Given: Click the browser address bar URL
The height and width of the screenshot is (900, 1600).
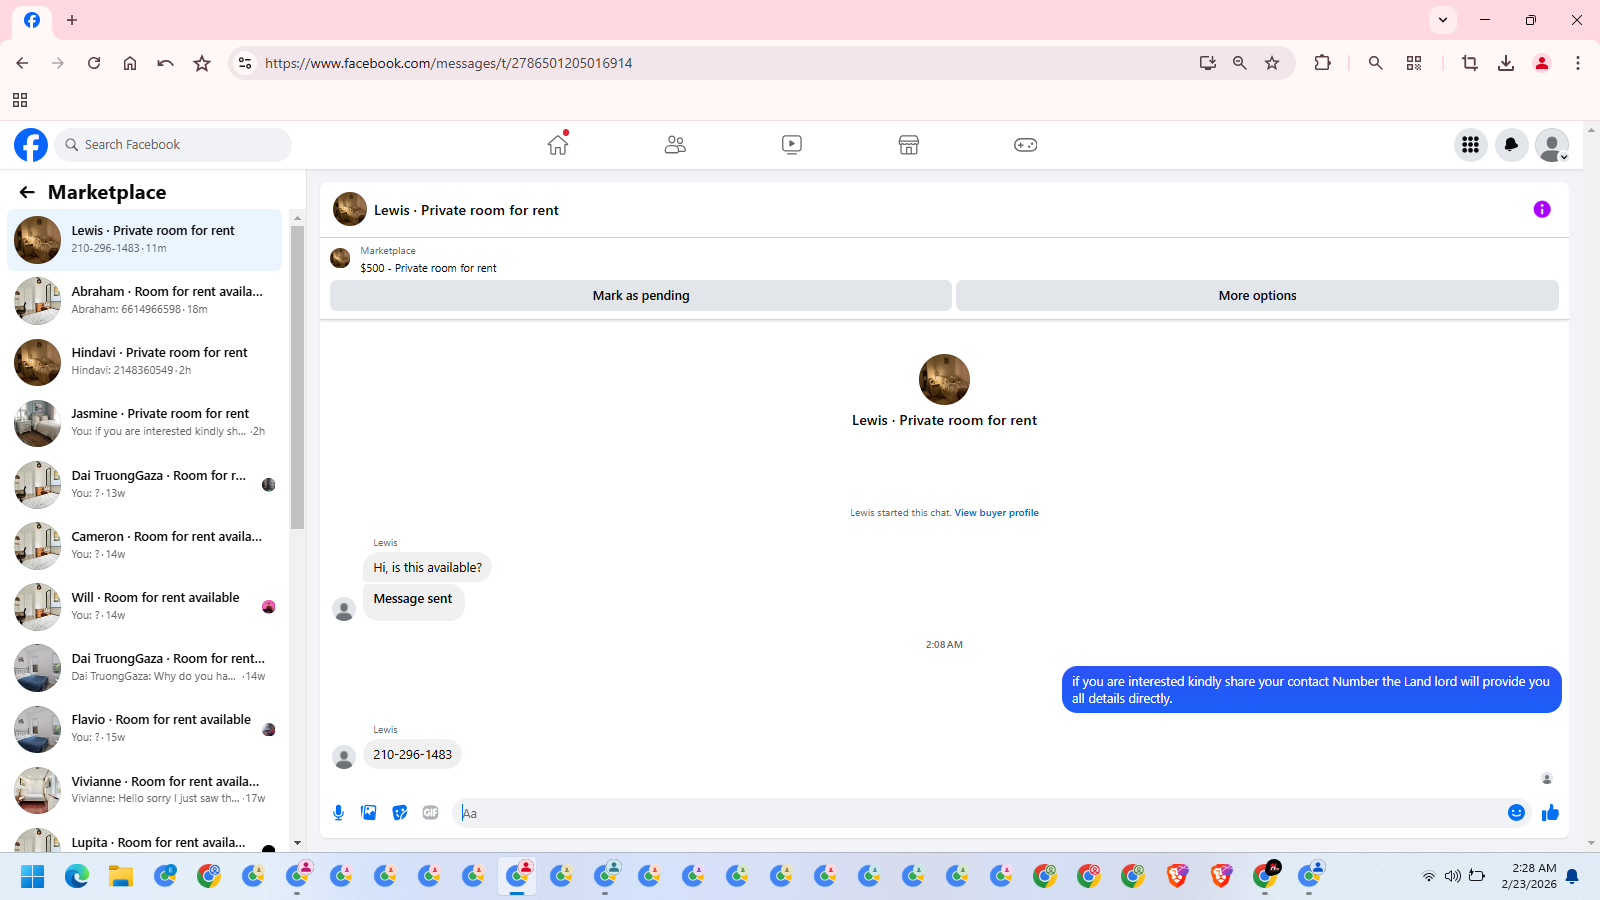Looking at the screenshot, I should click(x=449, y=63).
